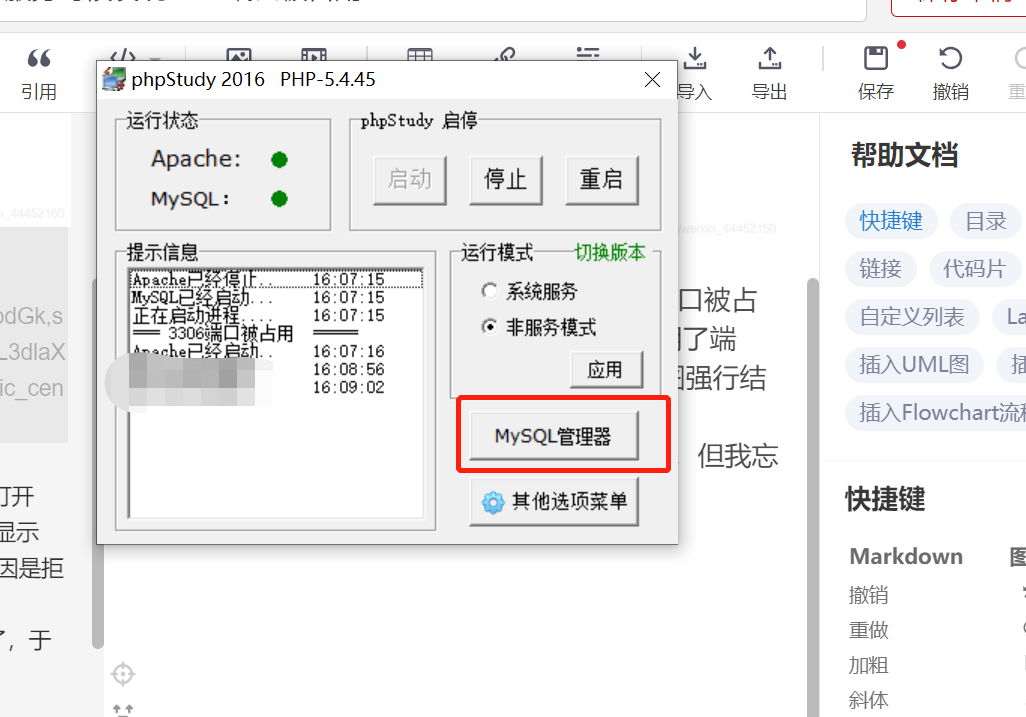Click the 引用 quote icon in editor toolbar
The height and width of the screenshot is (717, 1026).
pos(39,58)
